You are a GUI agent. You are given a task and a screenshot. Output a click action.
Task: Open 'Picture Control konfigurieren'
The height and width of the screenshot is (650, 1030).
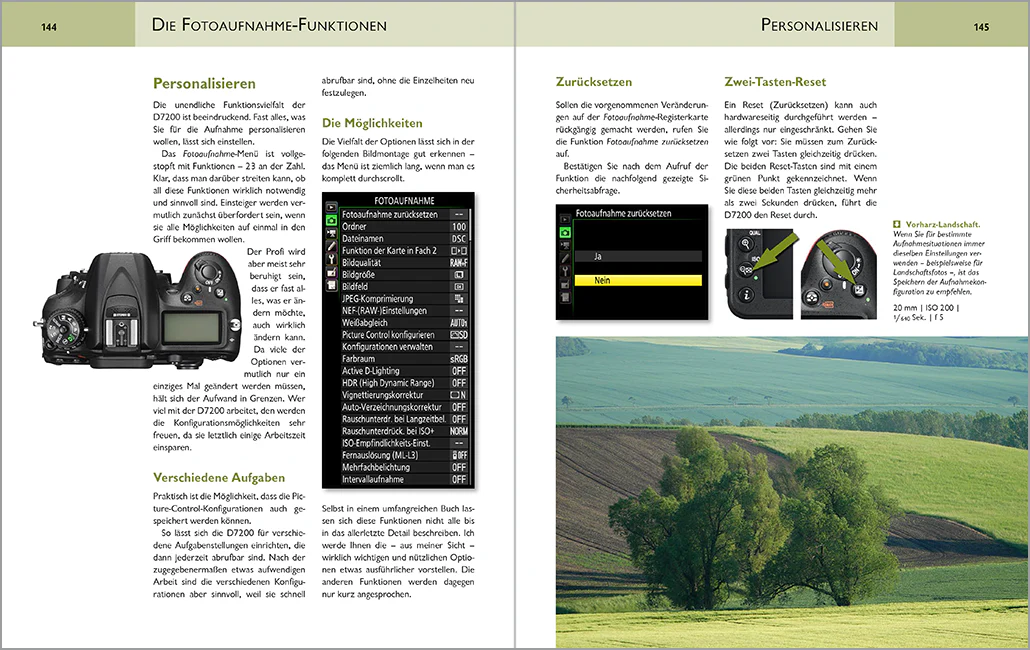click(404, 335)
